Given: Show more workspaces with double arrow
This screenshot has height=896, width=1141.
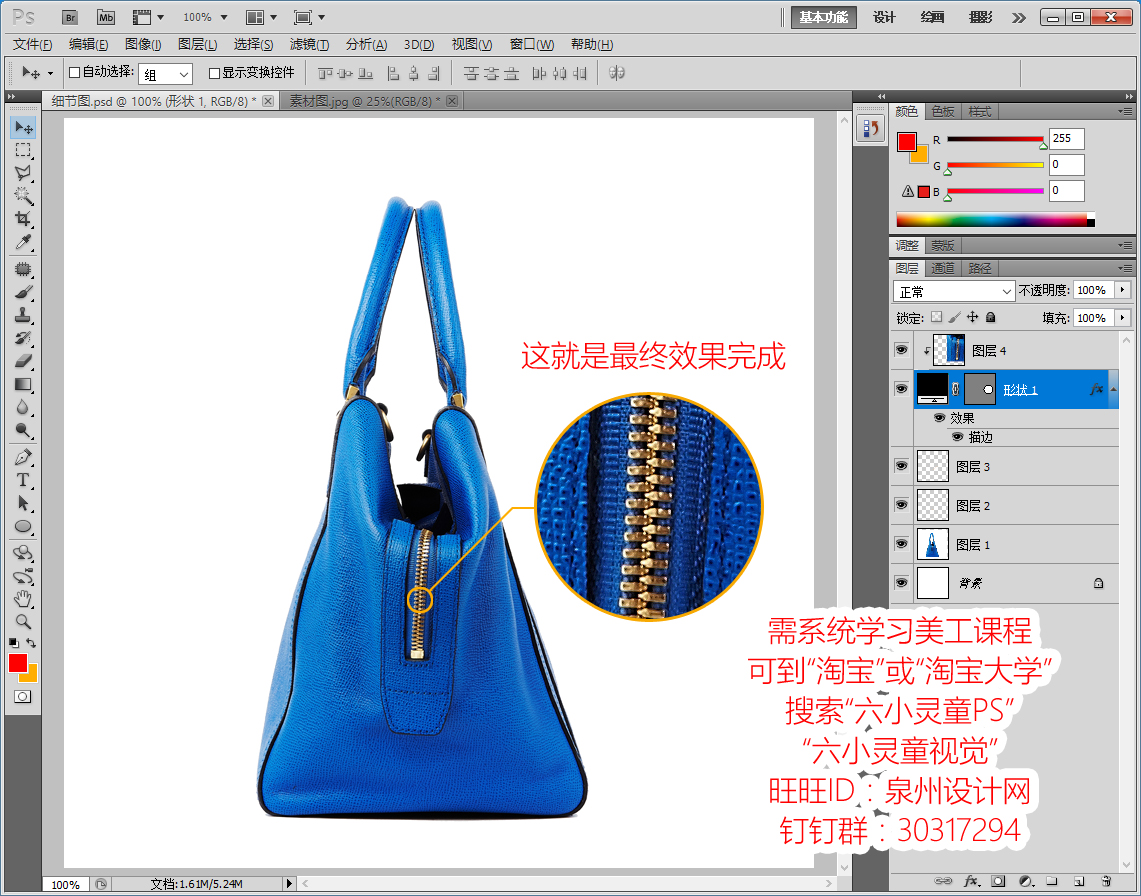Looking at the screenshot, I should 1019,18.
